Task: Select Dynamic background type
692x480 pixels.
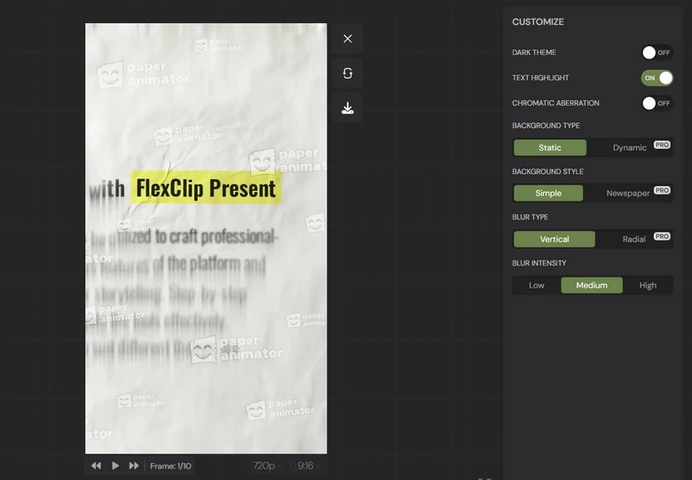Action: pyautogui.click(x=630, y=148)
